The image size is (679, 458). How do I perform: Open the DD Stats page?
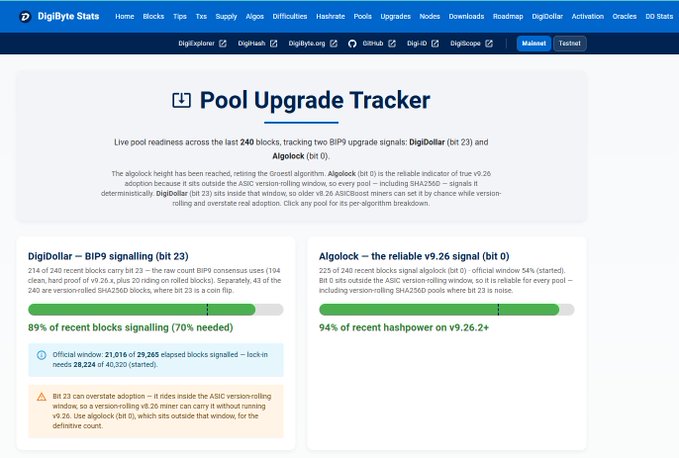click(659, 16)
